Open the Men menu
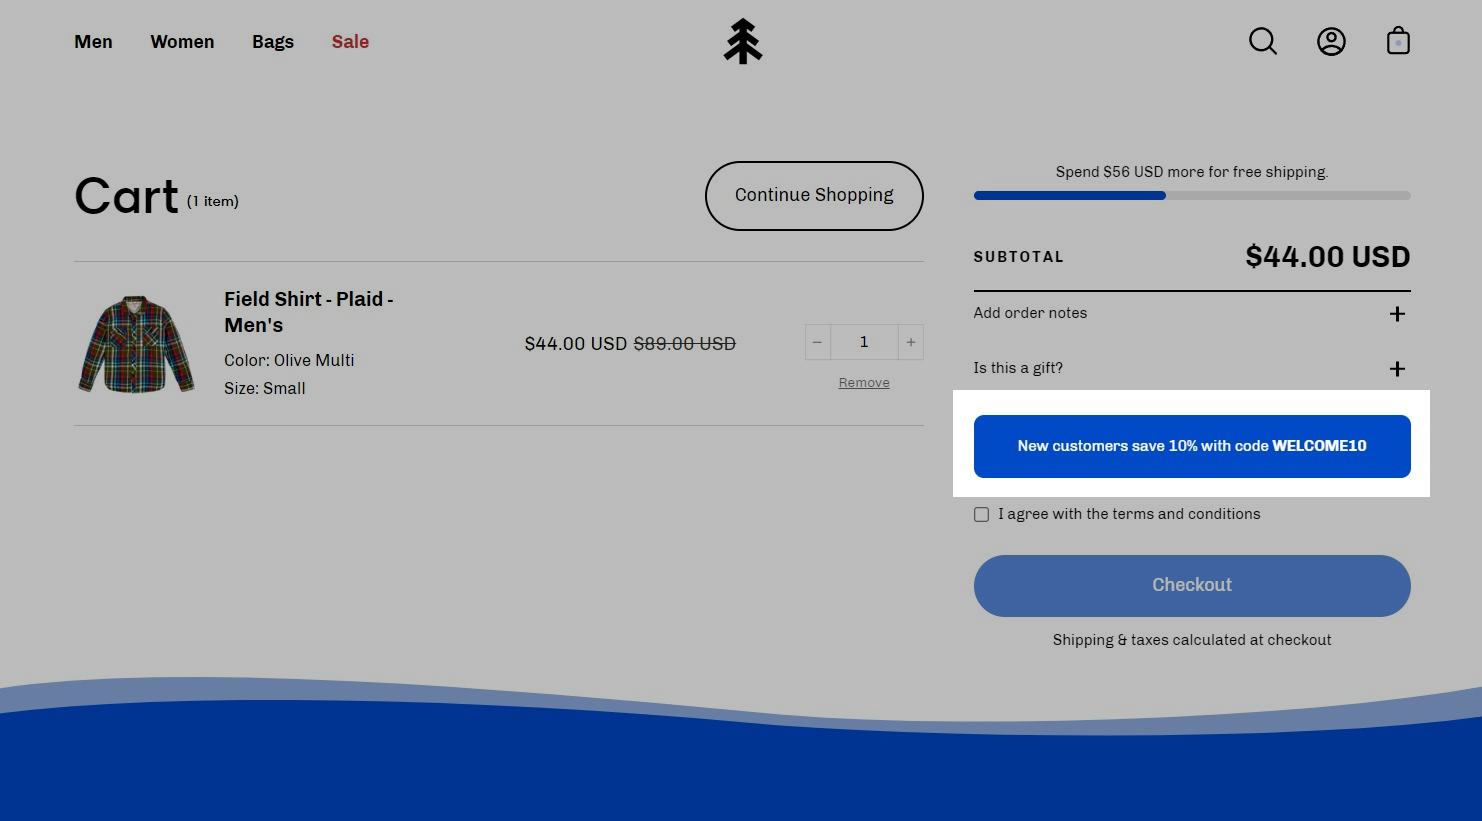 click(x=93, y=42)
